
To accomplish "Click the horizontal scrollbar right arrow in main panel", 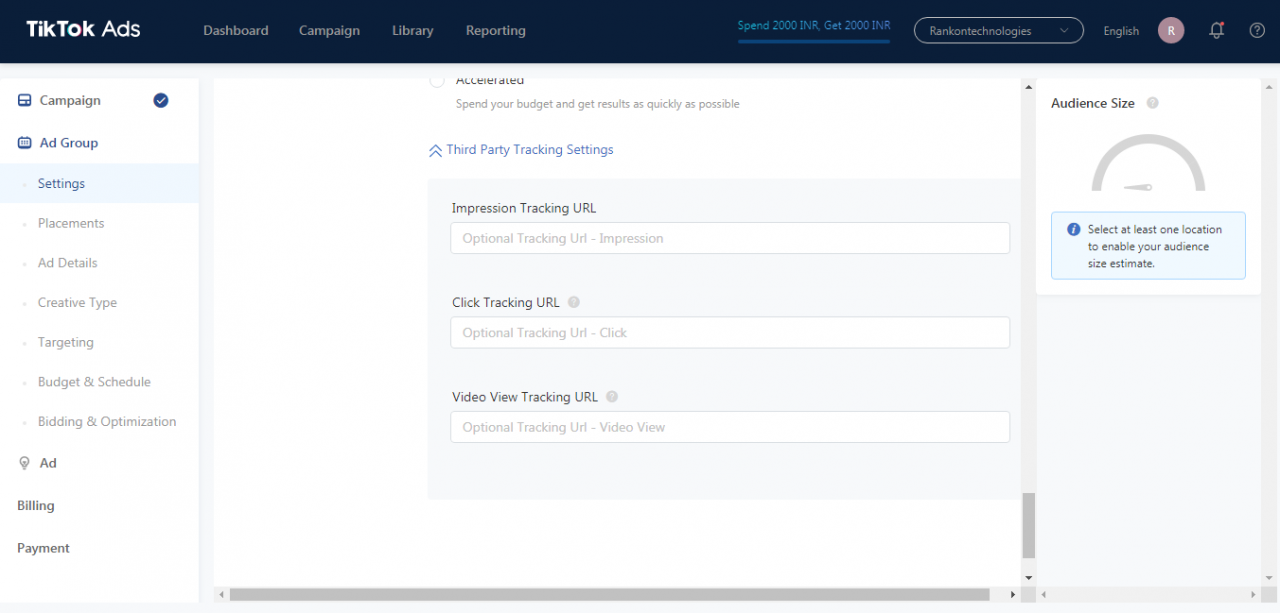I will point(1014,594).
